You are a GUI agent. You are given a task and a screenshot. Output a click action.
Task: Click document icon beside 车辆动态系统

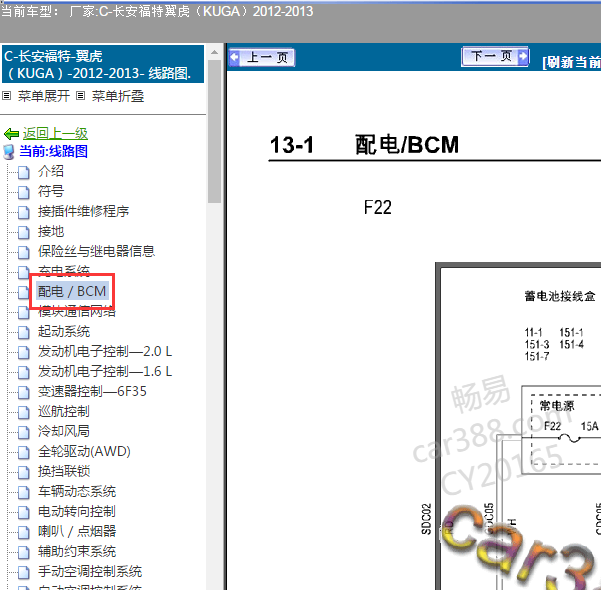pos(24,492)
